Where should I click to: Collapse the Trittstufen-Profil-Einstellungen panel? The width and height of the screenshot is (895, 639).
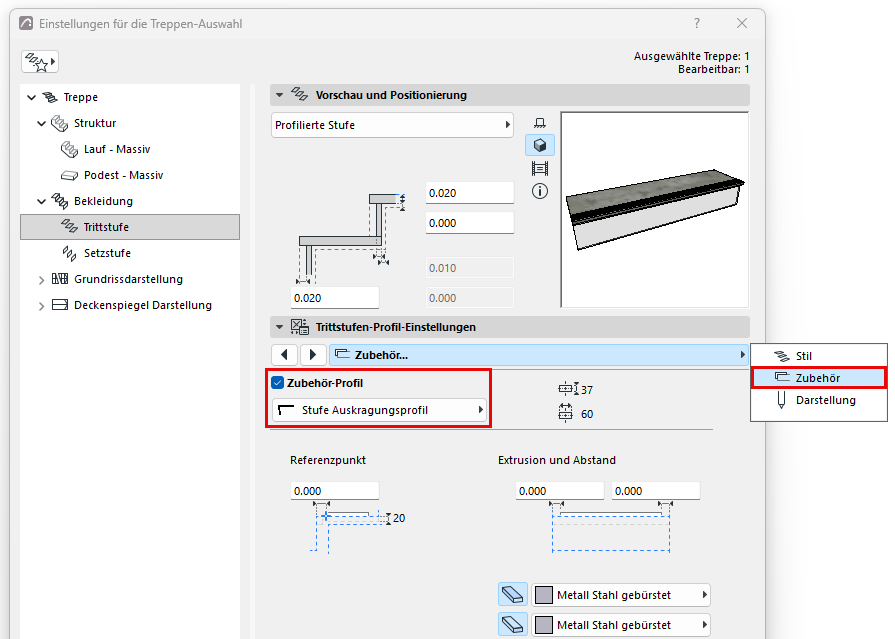(x=280, y=327)
